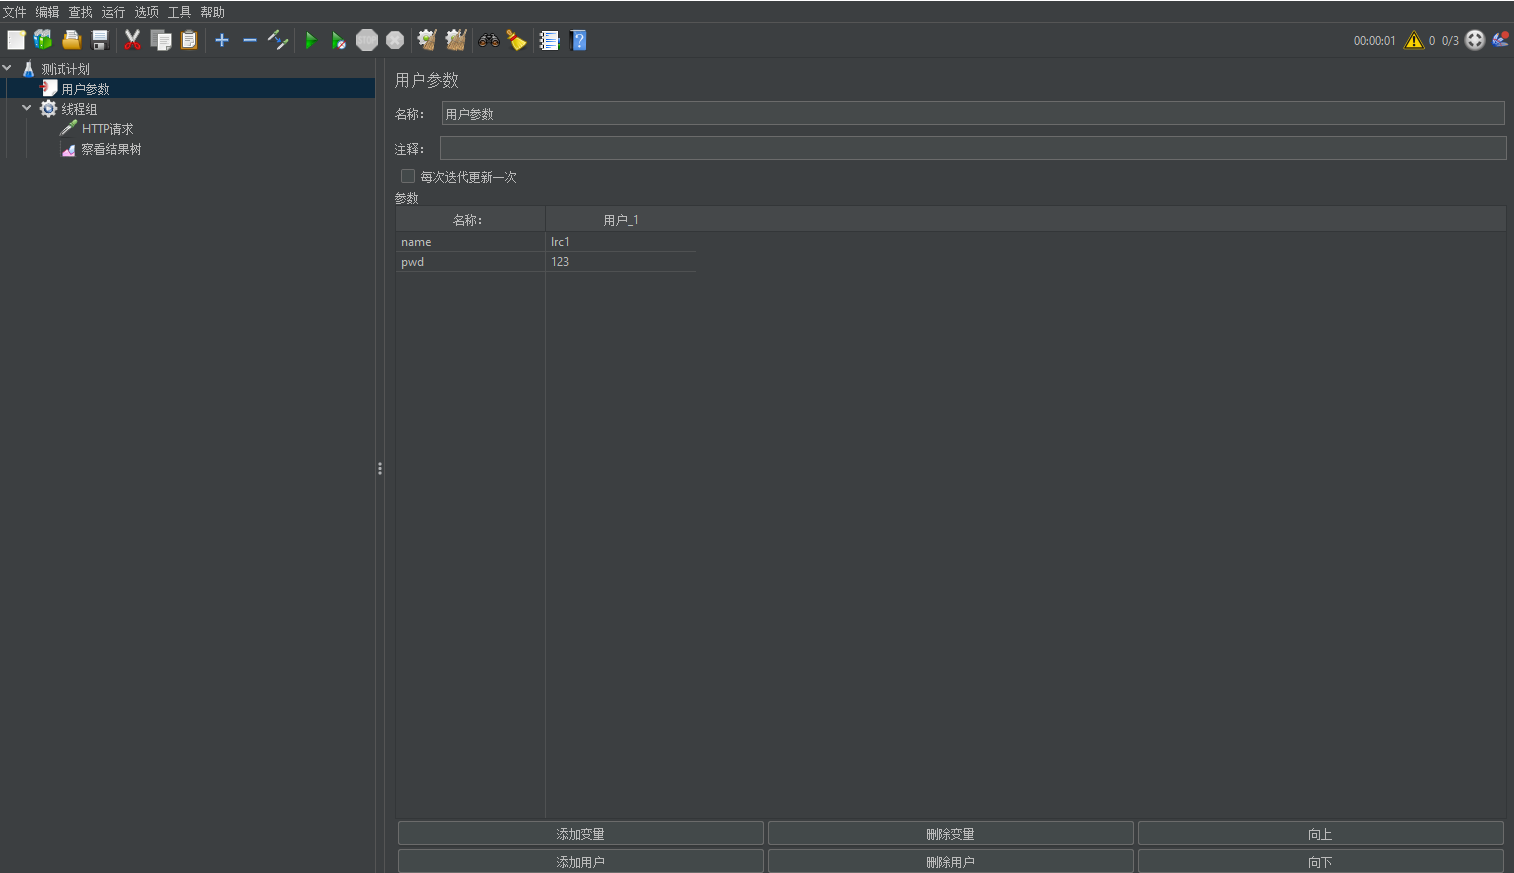Select the 用户参数 tree item
This screenshot has width=1514, height=873.
click(86, 89)
